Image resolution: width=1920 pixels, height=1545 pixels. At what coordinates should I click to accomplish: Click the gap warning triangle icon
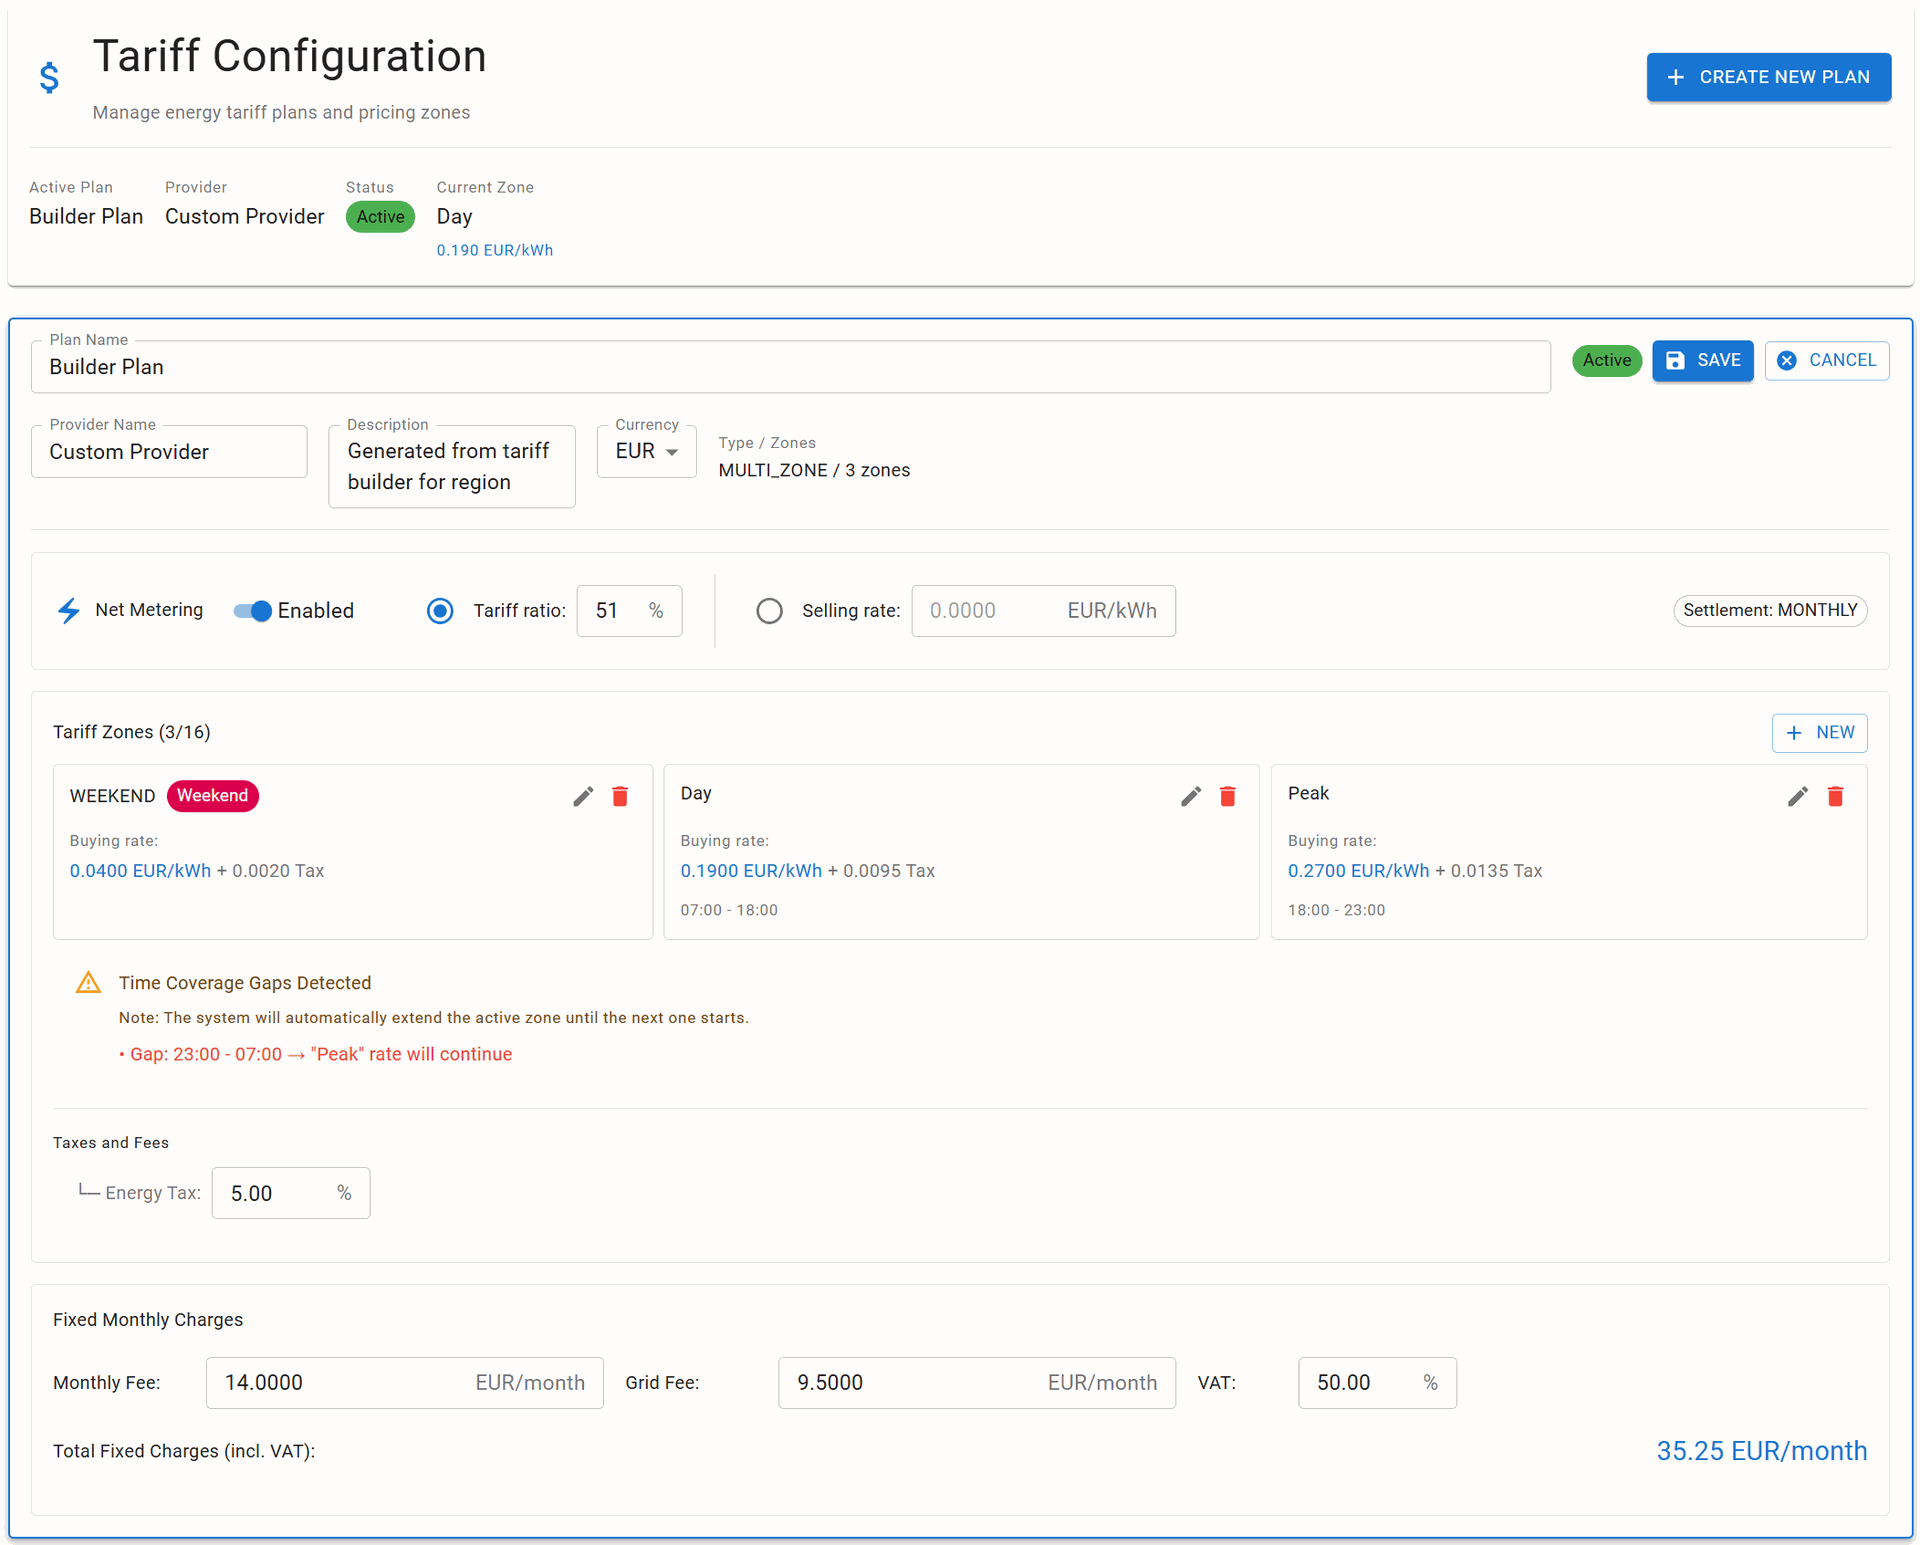click(x=88, y=982)
